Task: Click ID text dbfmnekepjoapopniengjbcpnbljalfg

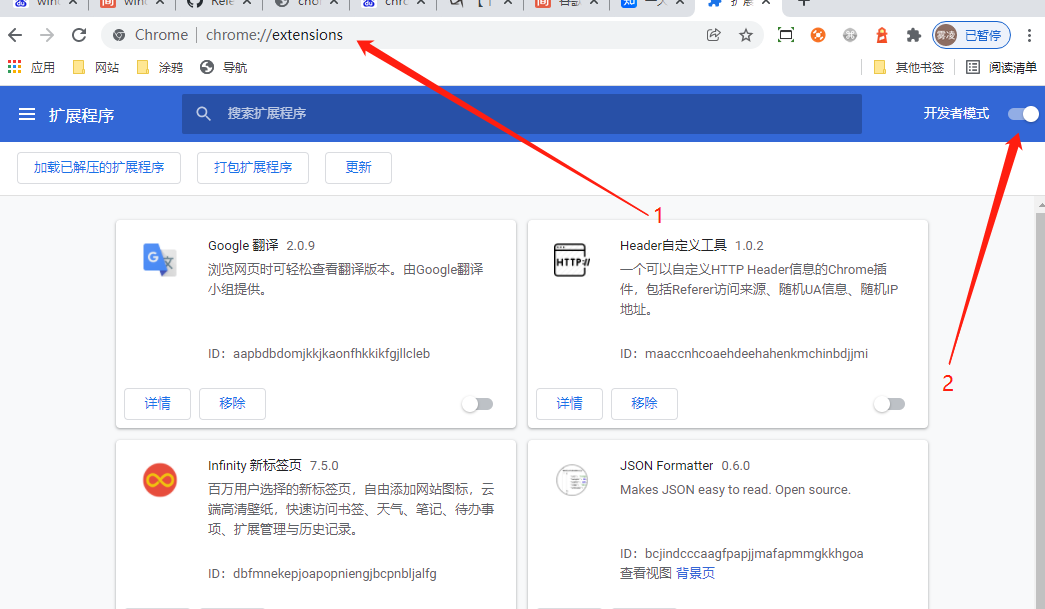Action: pos(335,574)
